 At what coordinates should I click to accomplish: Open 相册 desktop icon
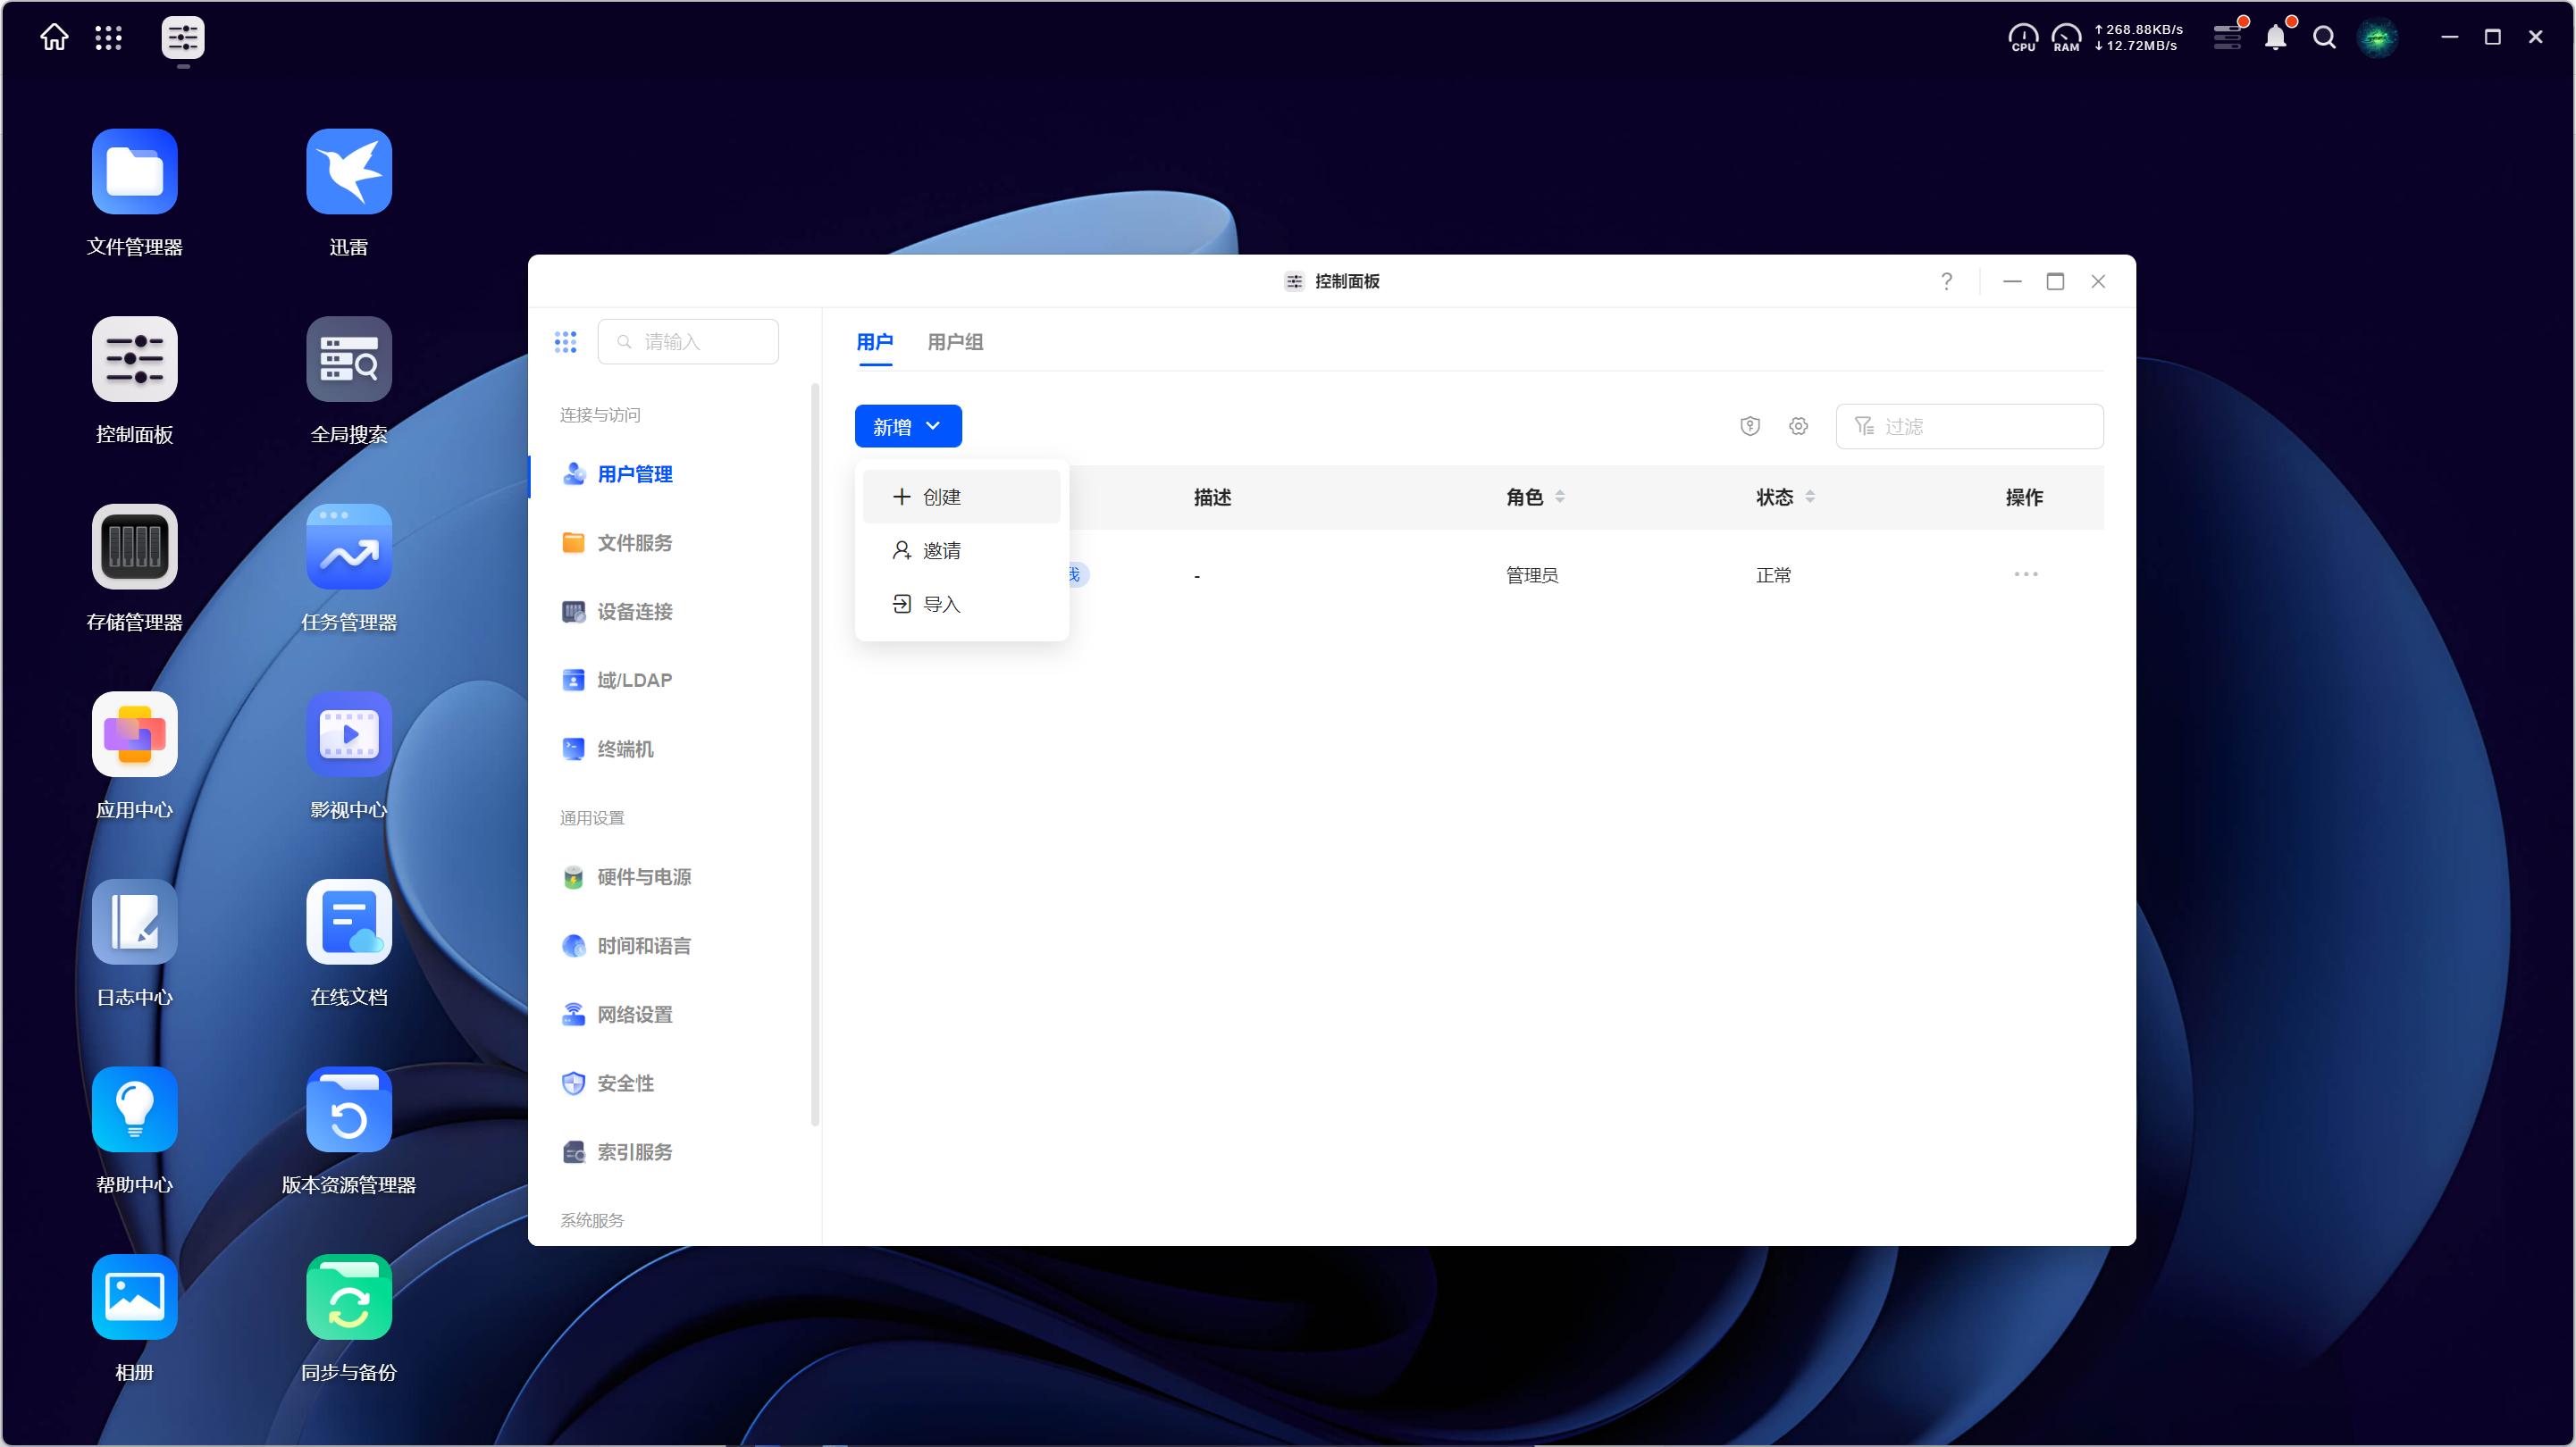134,1297
